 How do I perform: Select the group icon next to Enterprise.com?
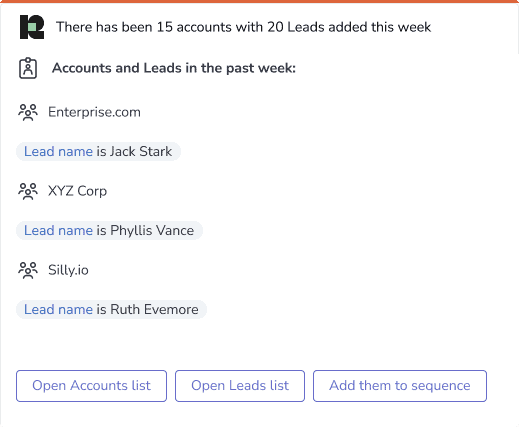click(x=28, y=112)
